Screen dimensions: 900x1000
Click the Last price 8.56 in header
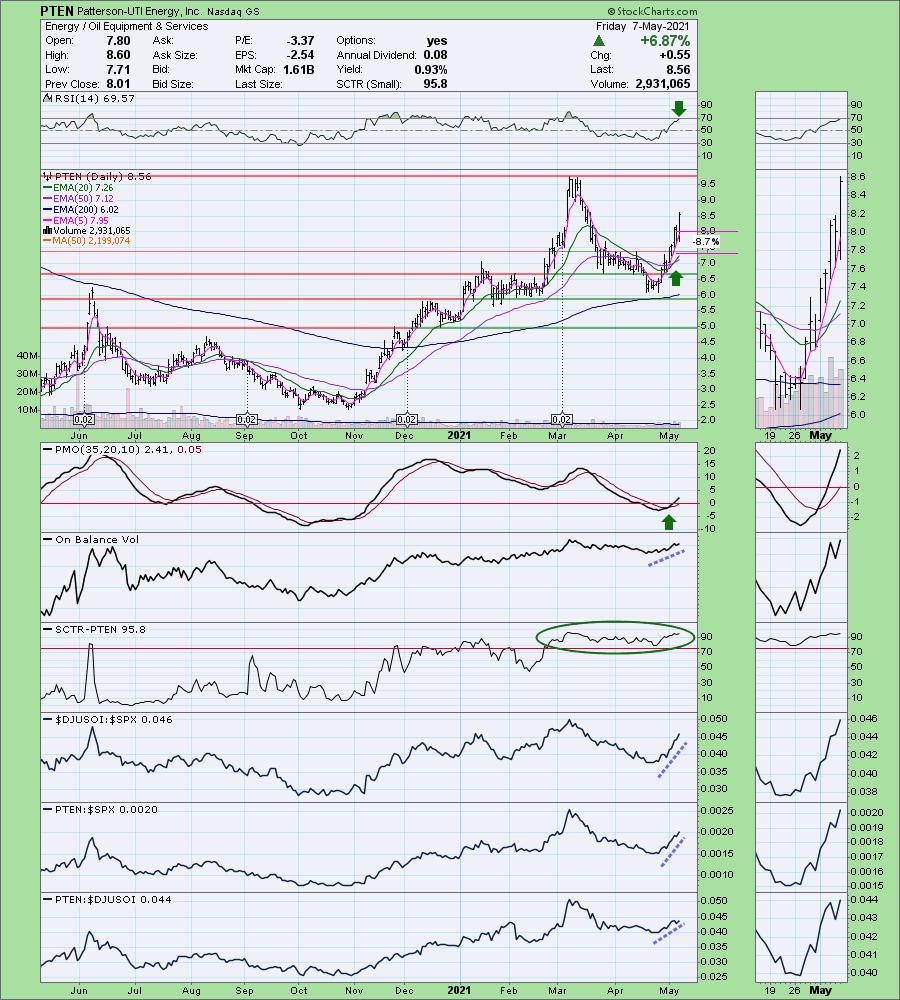point(678,70)
